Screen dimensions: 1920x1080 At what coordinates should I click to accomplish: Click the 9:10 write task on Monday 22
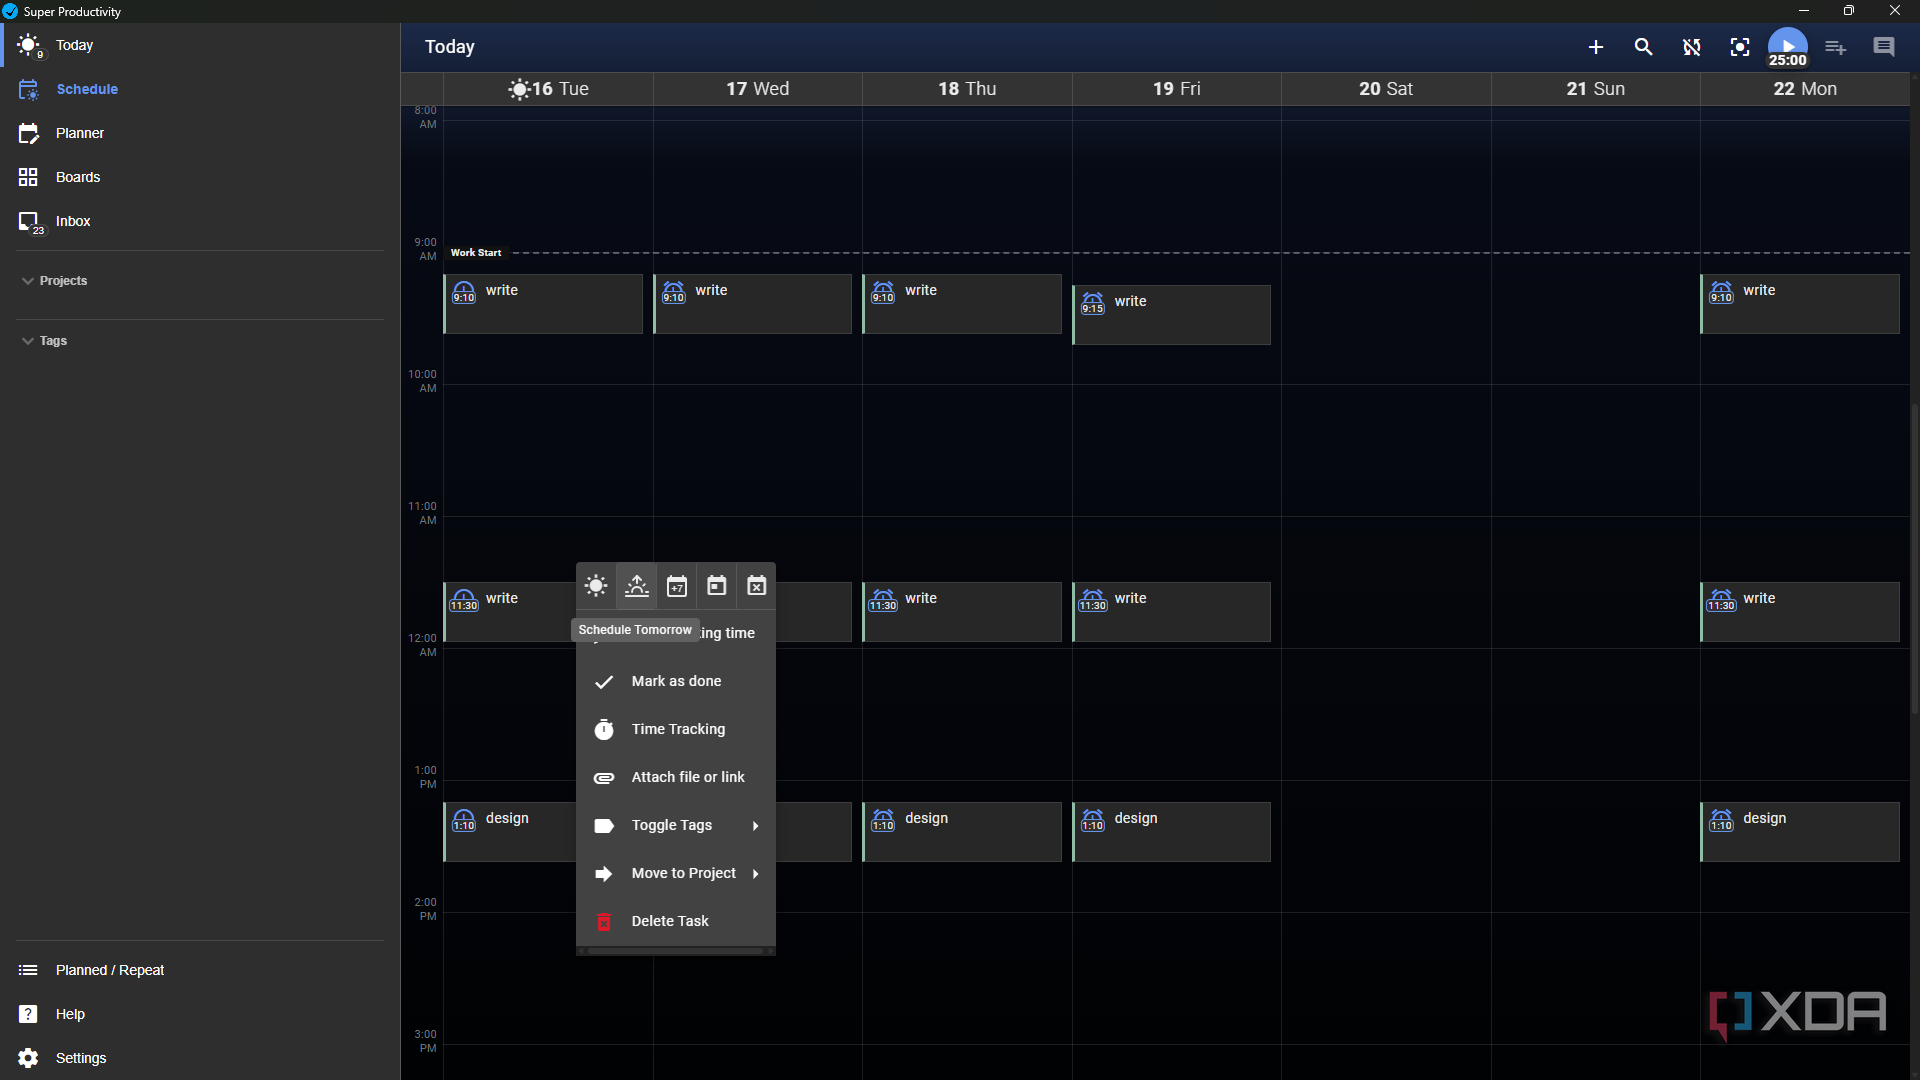pyautogui.click(x=1800, y=304)
